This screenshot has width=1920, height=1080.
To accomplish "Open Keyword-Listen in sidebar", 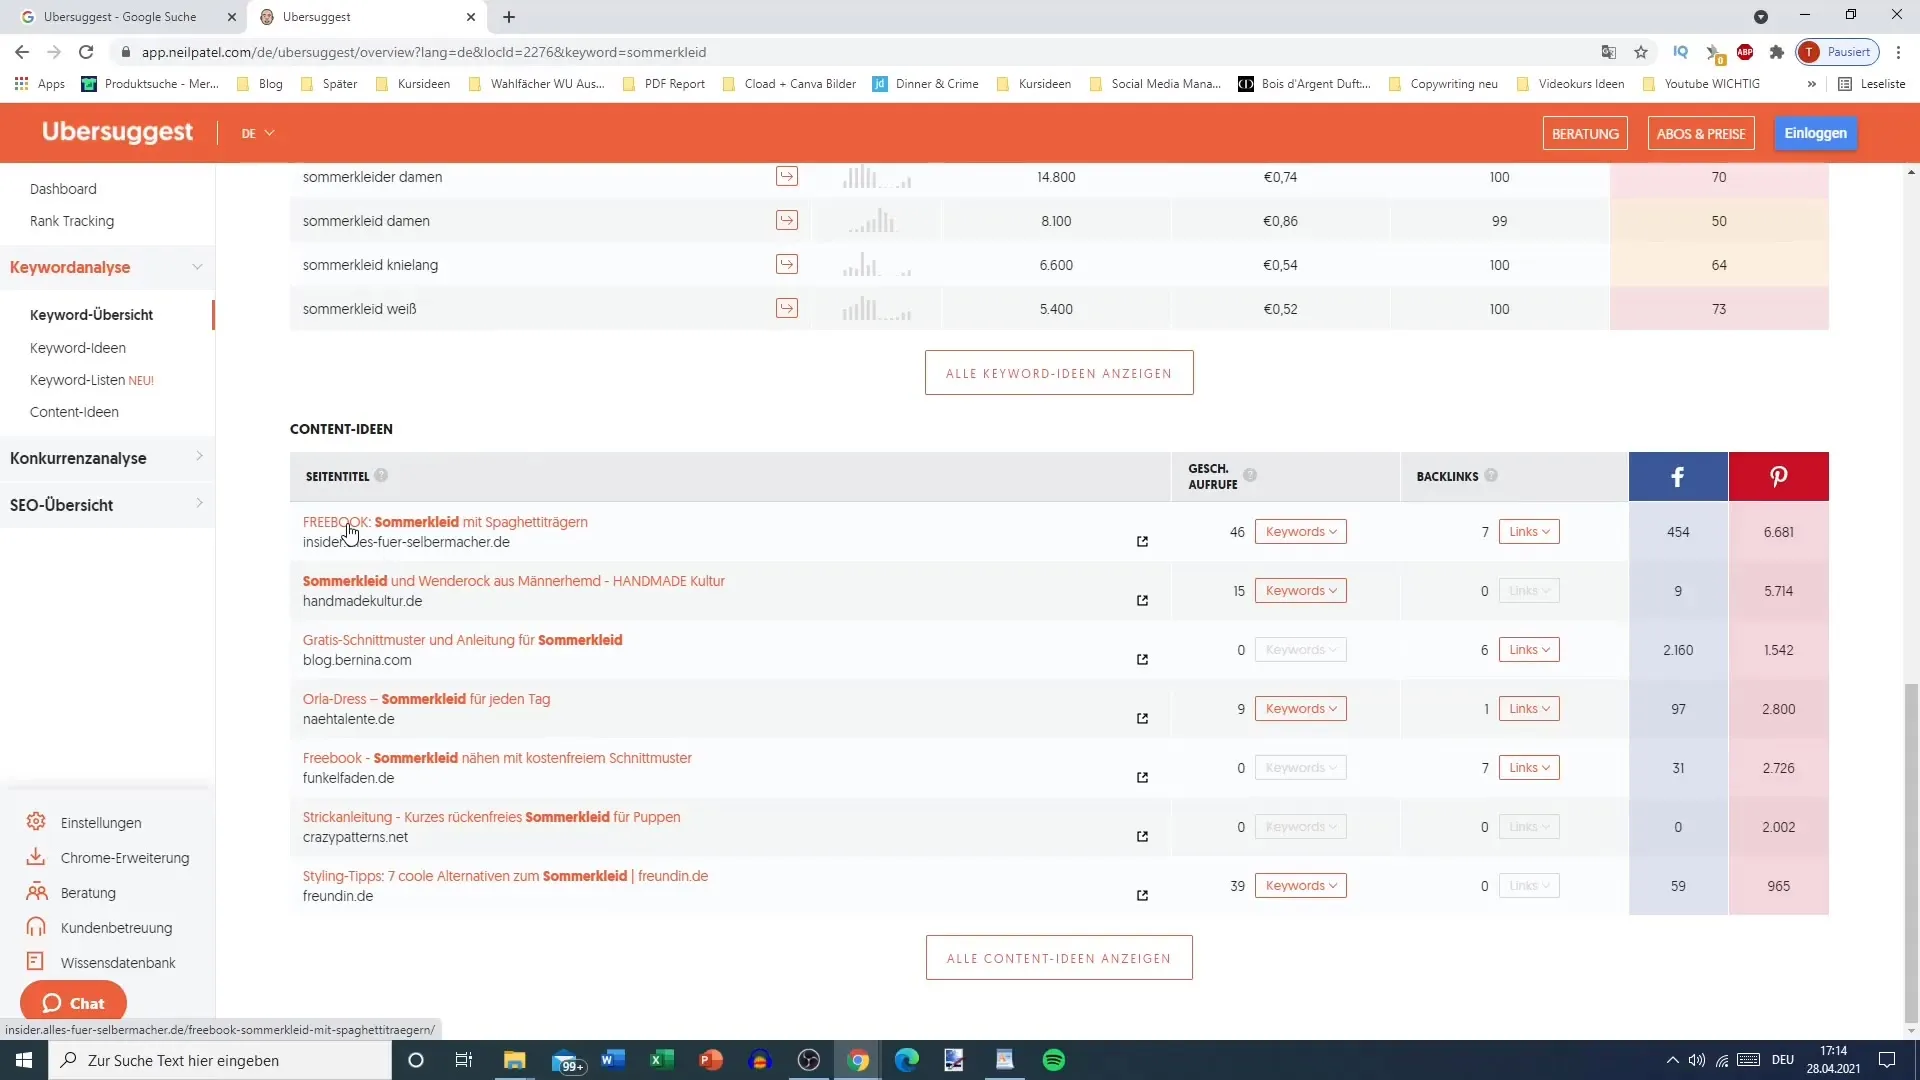I will pos(92,380).
